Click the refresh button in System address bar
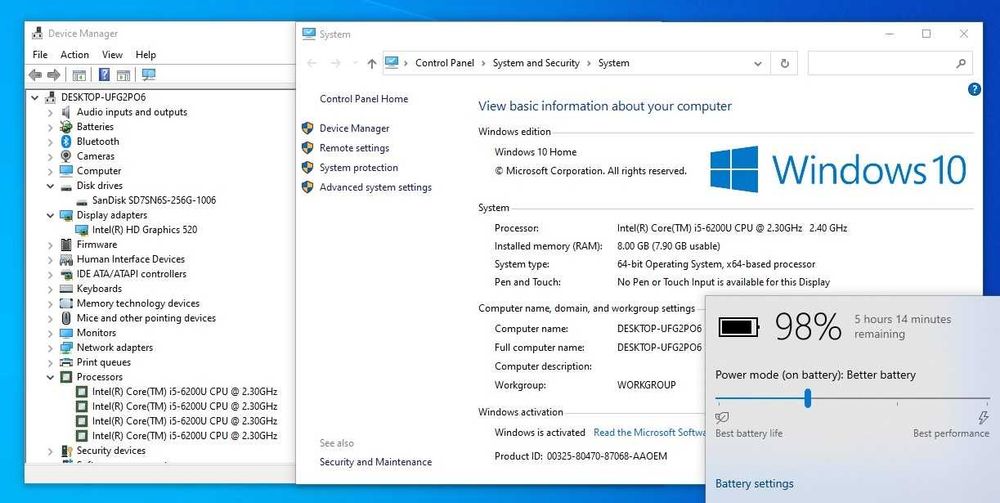Viewport: 1000px width, 503px height. coord(784,64)
